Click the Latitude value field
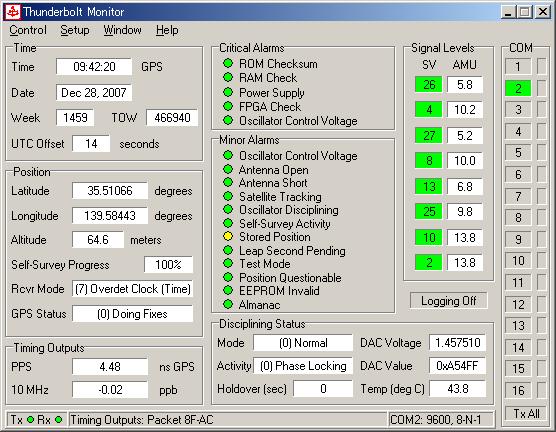 point(110,191)
